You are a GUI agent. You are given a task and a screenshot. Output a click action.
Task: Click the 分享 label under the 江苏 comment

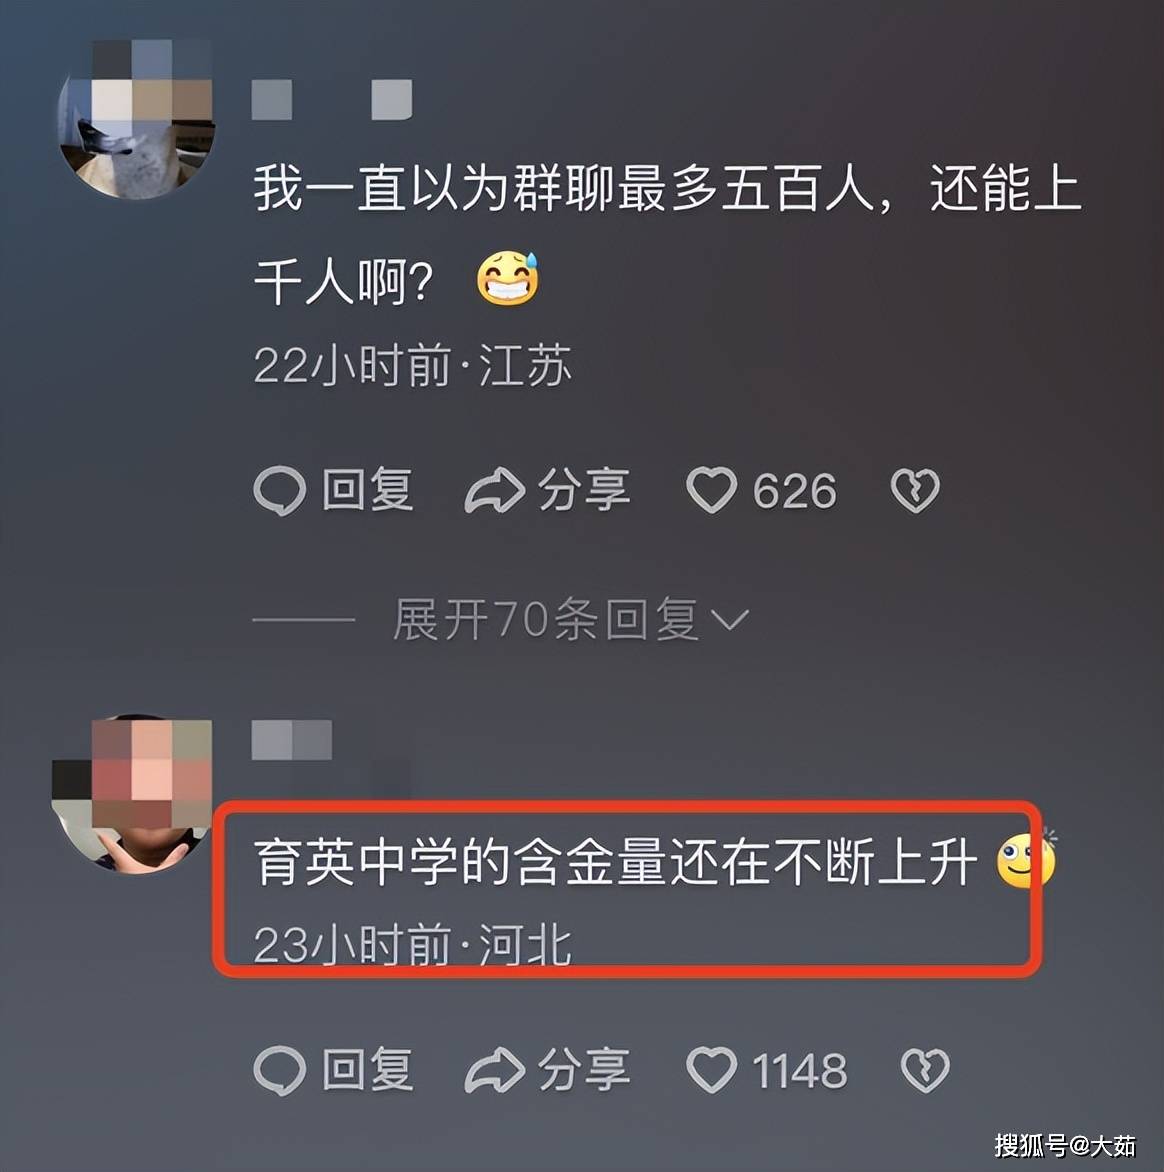[x=584, y=490]
